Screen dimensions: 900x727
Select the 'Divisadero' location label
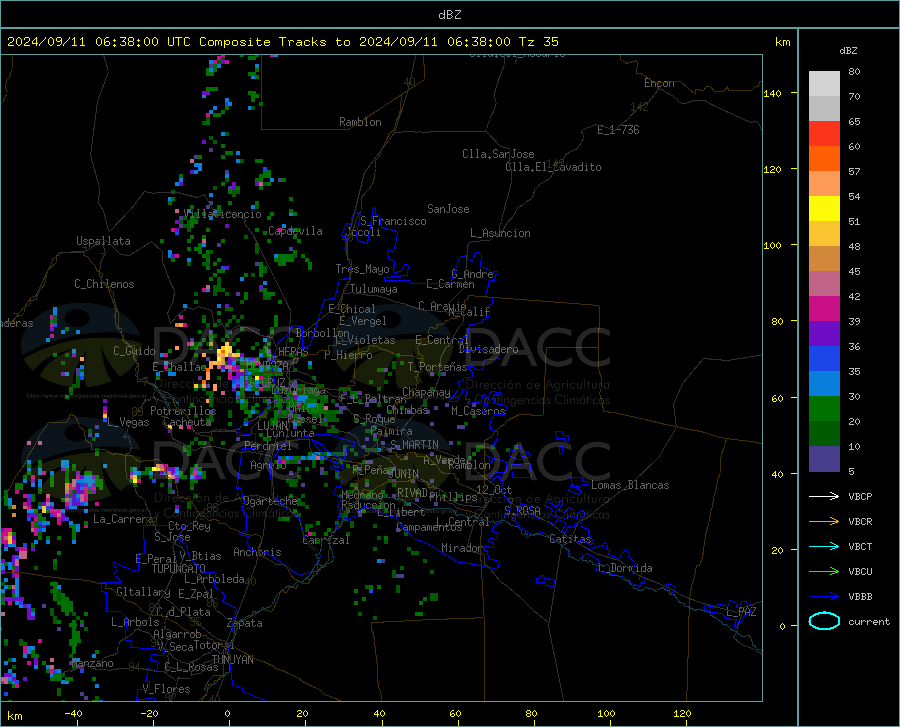coord(488,349)
